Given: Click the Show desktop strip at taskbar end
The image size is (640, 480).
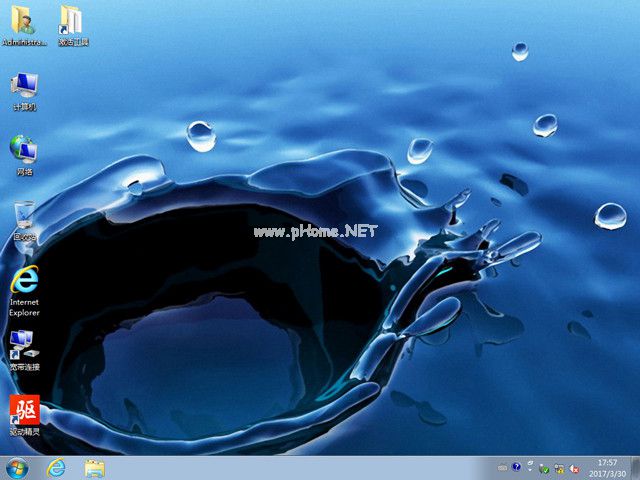Looking at the screenshot, I should tap(635, 468).
